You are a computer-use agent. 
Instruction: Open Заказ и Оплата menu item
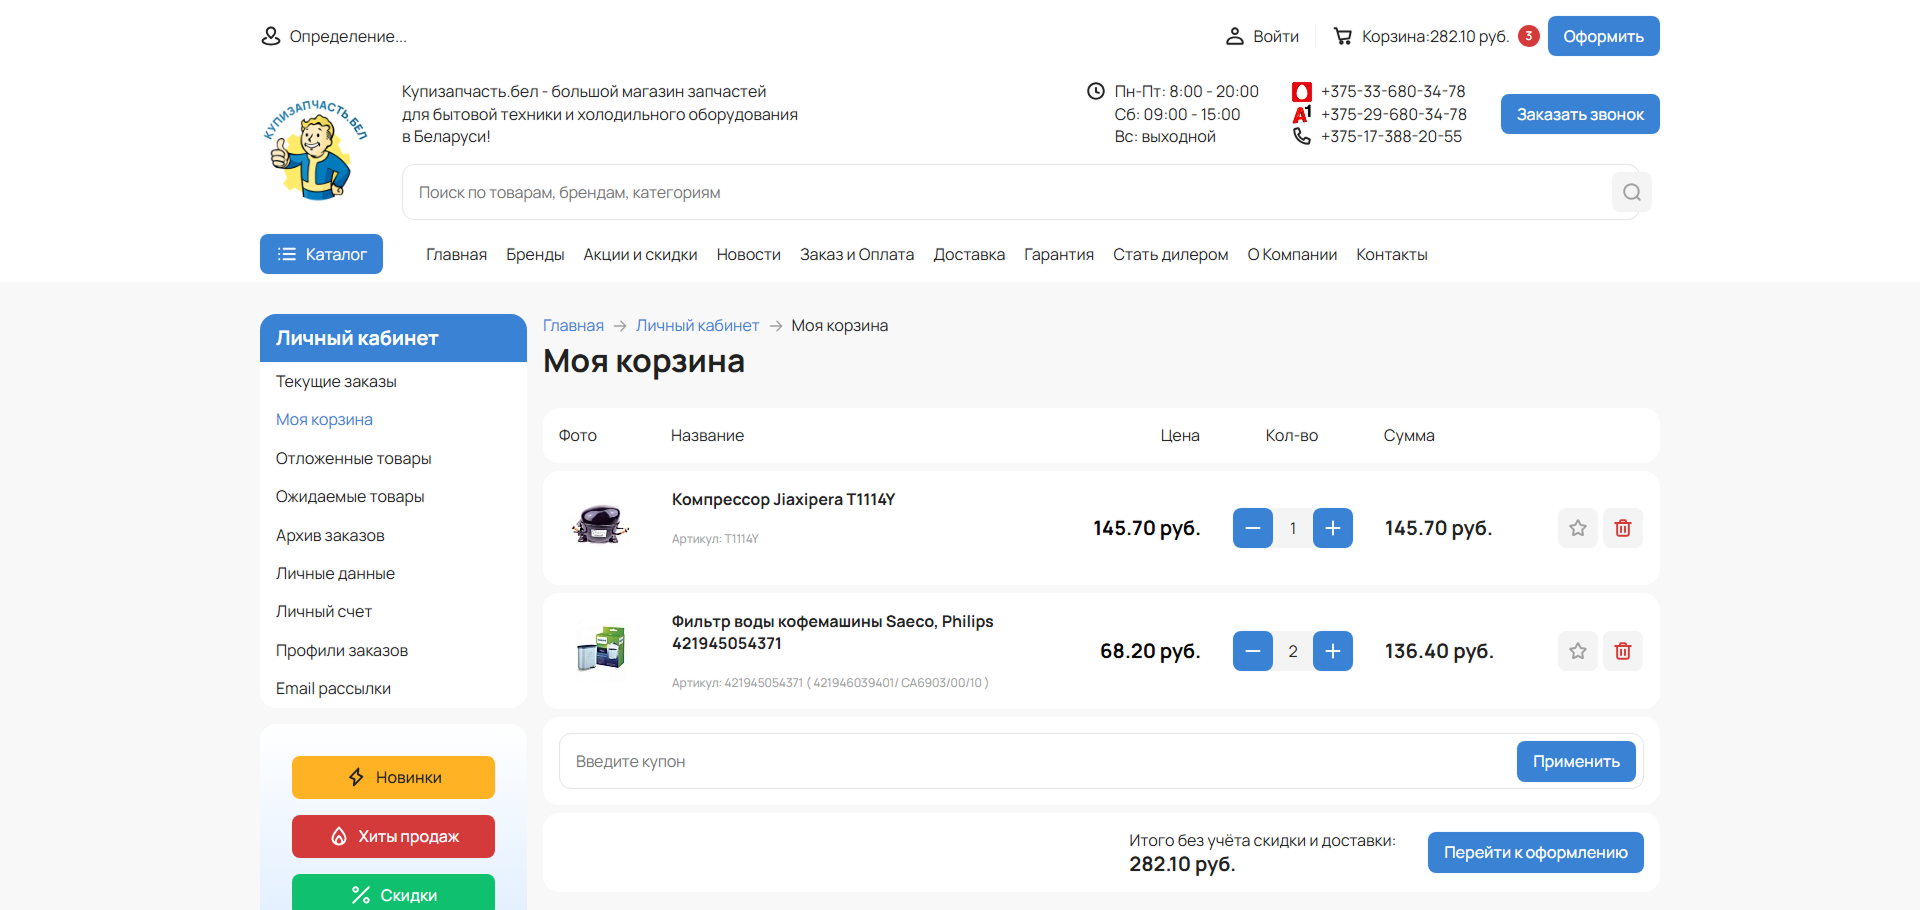pyautogui.click(x=857, y=254)
